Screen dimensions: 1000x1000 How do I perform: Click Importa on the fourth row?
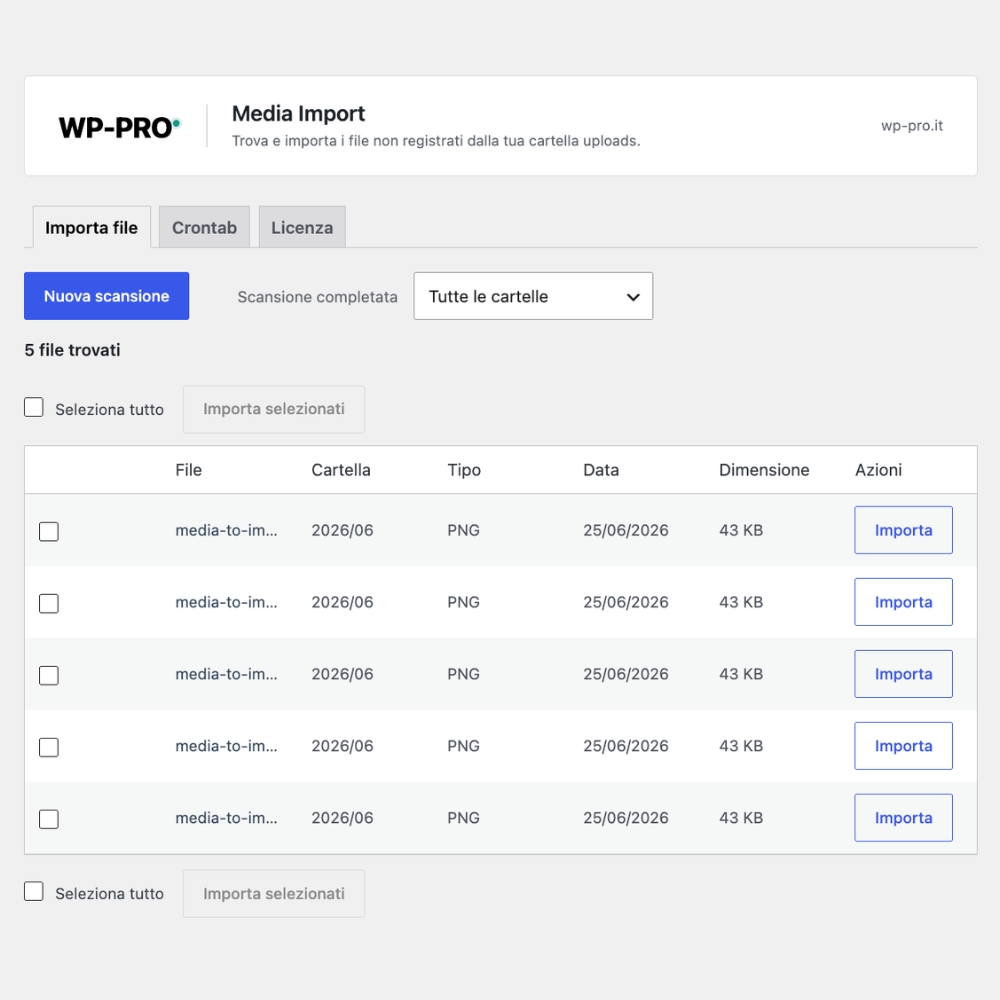pos(903,746)
